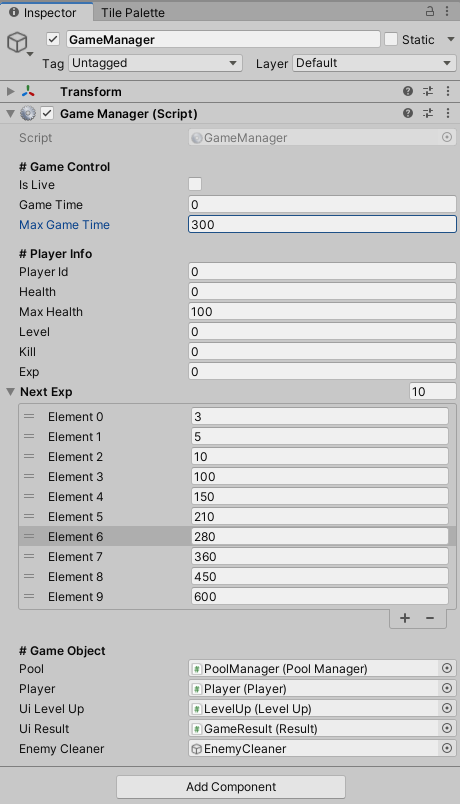Click Element 2 value field showing 10
The height and width of the screenshot is (804, 460).
319,456
